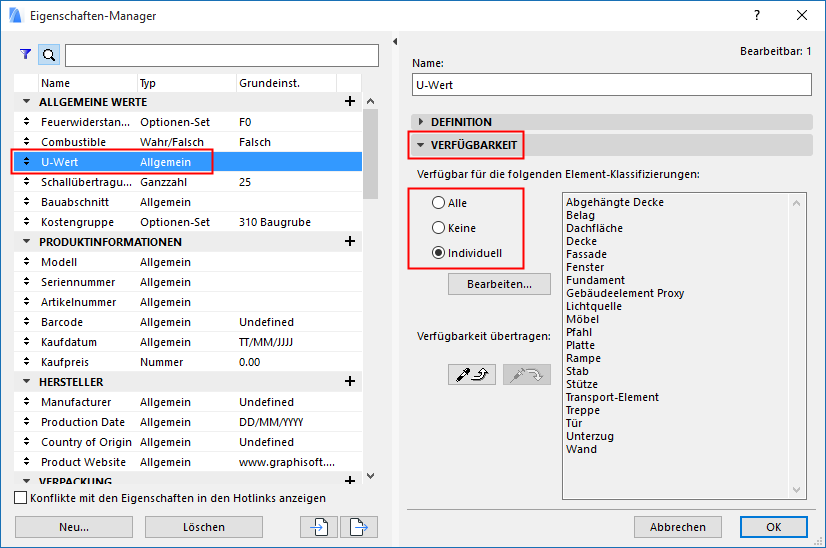Click move handle icon of Combustible row
Screen dimensions: 826x548
[x=26, y=142]
